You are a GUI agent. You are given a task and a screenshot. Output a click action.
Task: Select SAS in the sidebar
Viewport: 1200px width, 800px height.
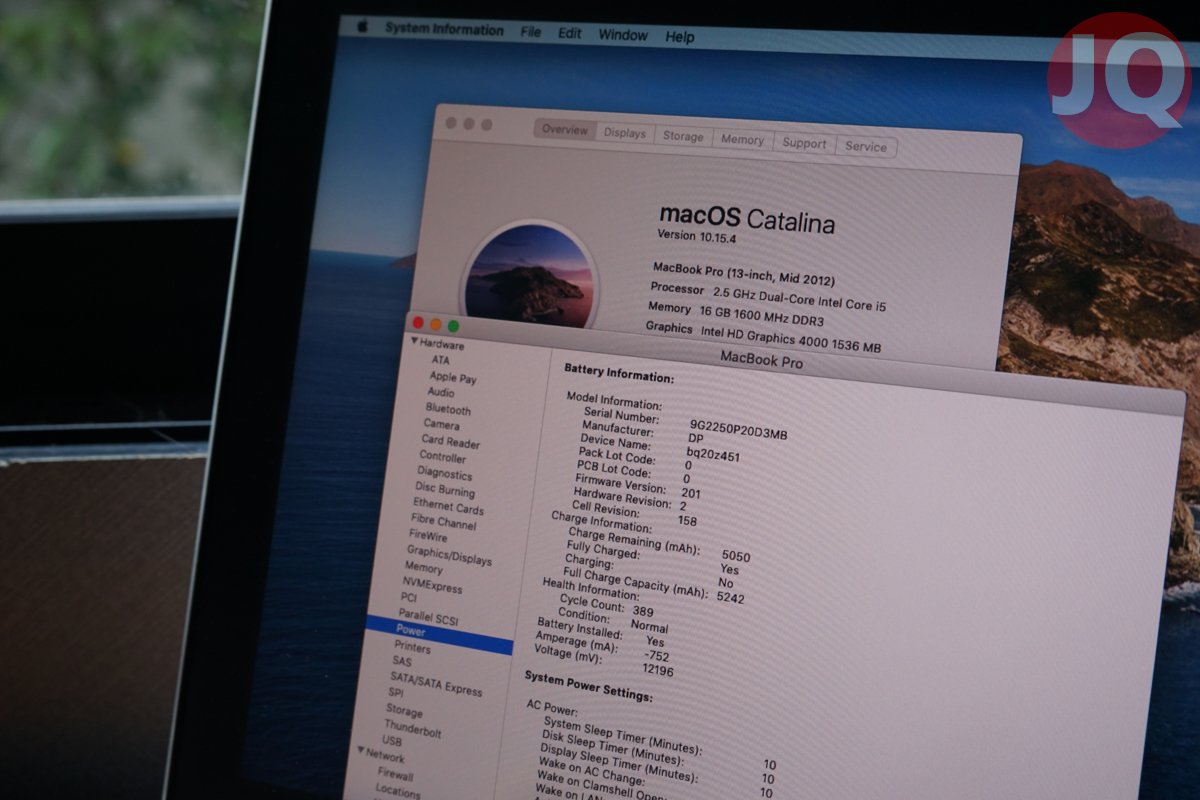402,662
